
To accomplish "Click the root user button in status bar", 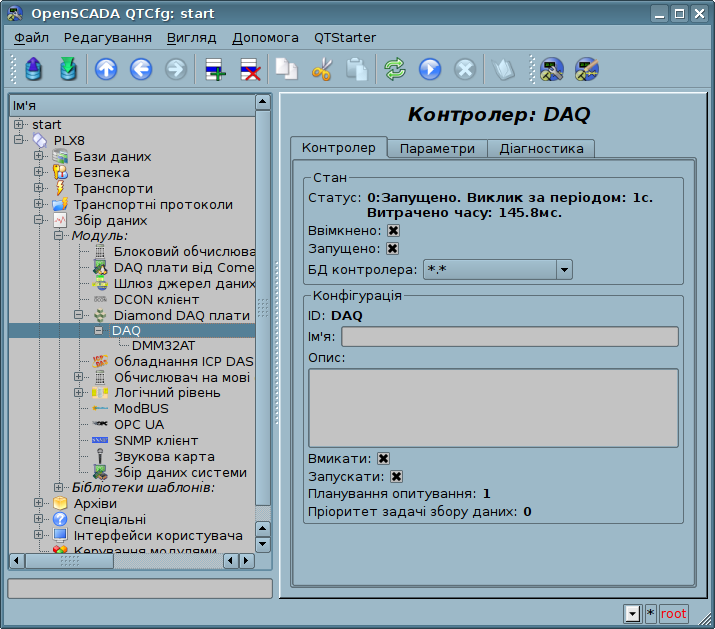I will (674, 613).
